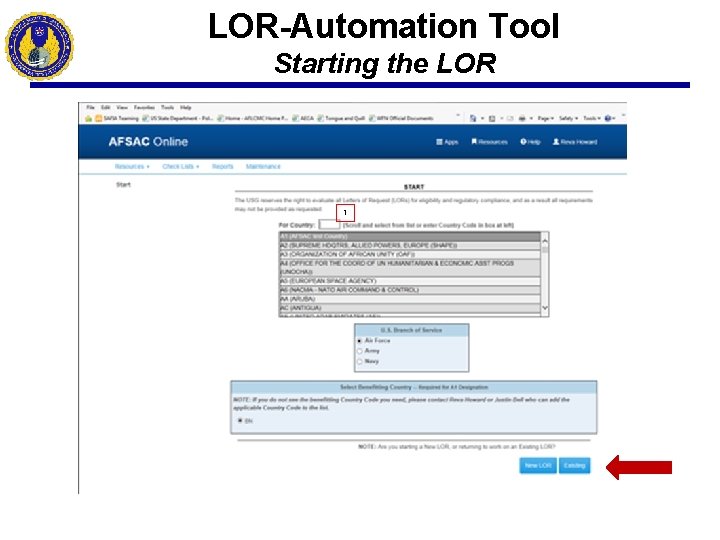720x540 pixels.
Task: Click the blue help icon in the browser command bar
Action: coord(608,118)
